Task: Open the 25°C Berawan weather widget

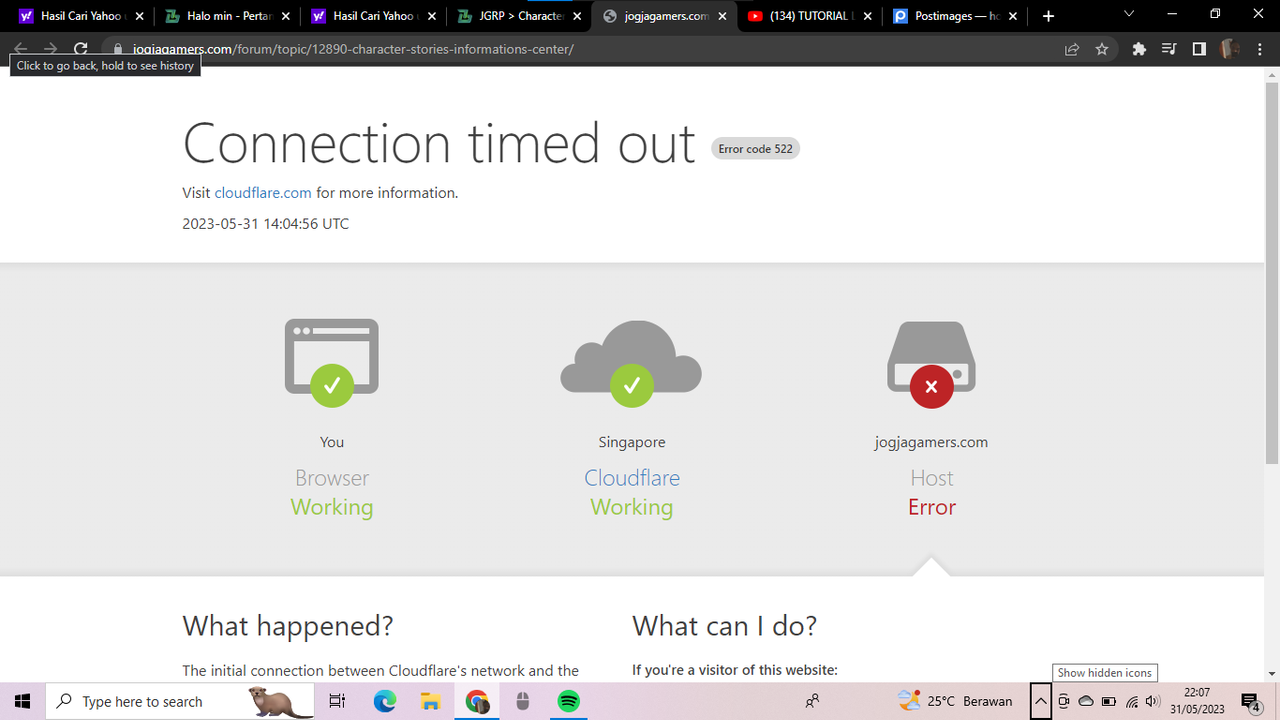Action: [x=955, y=701]
